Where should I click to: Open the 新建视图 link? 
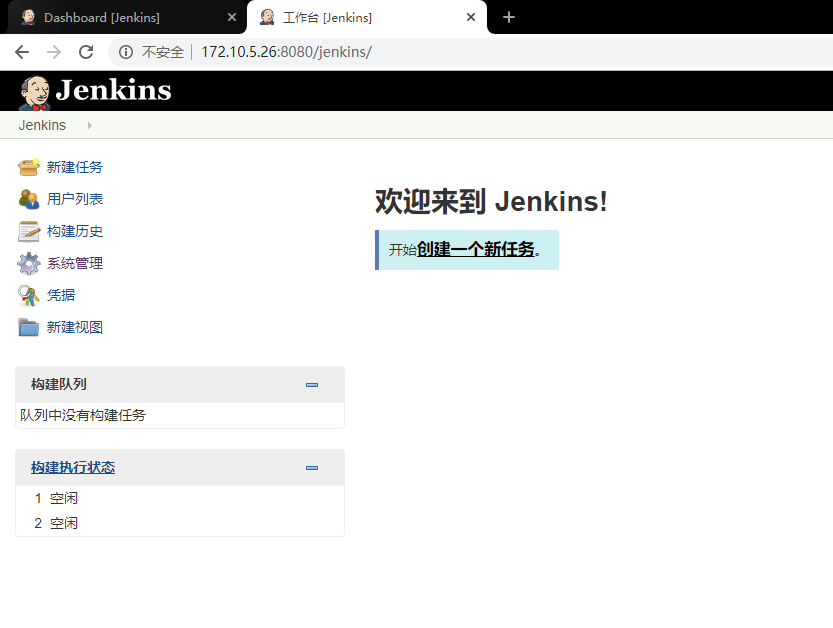pos(75,327)
